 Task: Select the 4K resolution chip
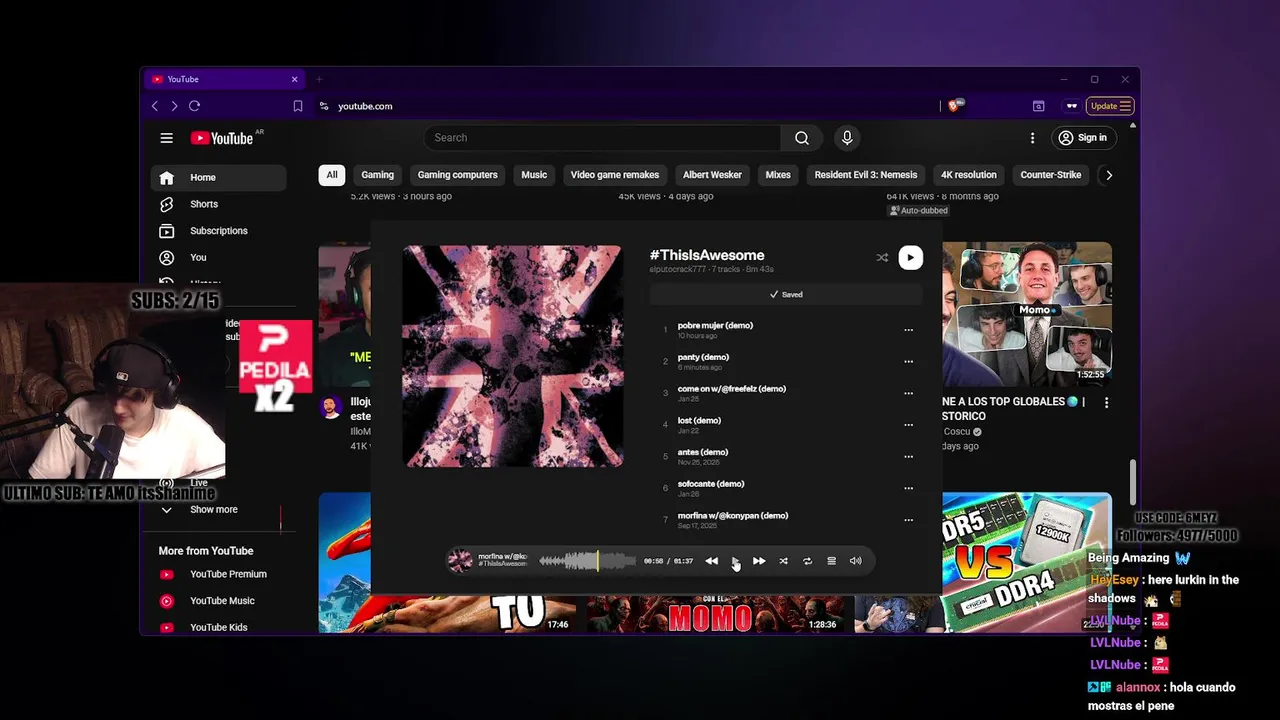point(969,175)
